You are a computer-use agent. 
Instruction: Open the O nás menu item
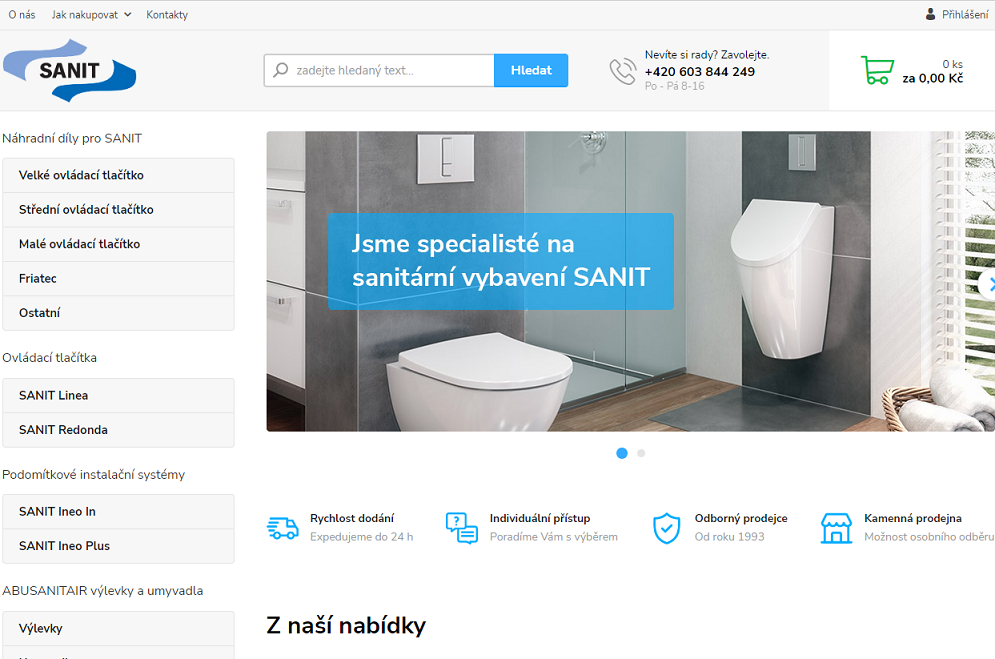pos(22,15)
